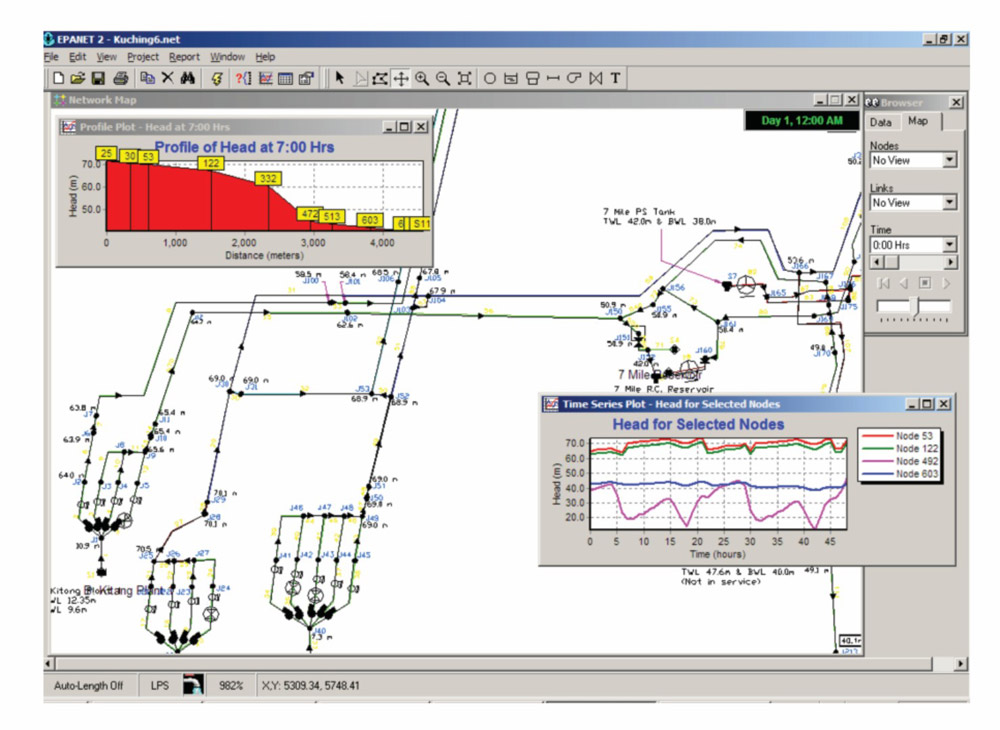Select the Add Reservoir tool
The height and width of the screenshot is (730, 1000).
pos(511,78)
